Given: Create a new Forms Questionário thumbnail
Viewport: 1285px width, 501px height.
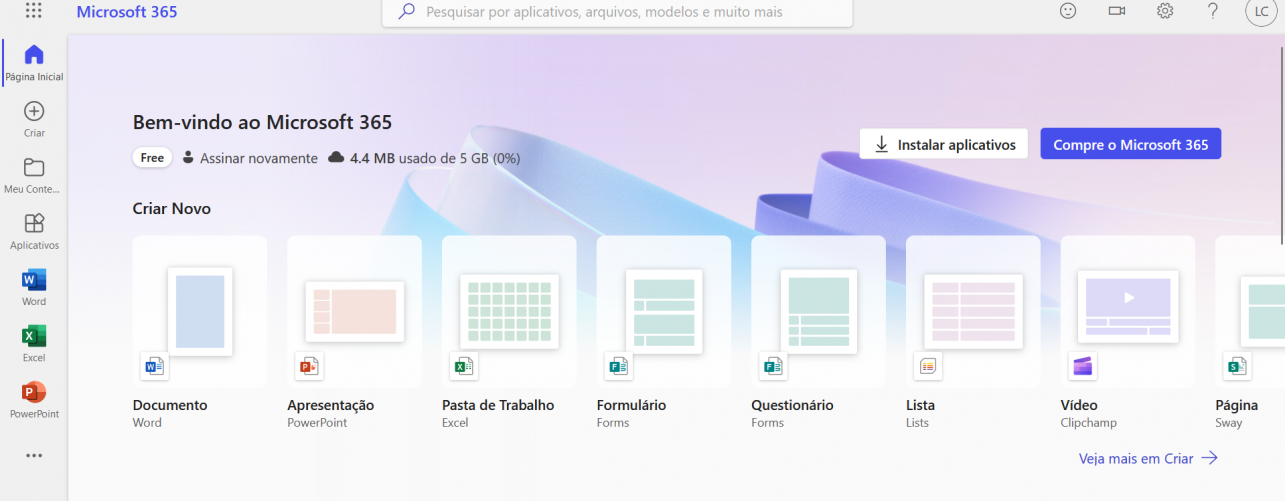Looking at the screenshot, I should [818, 312].
